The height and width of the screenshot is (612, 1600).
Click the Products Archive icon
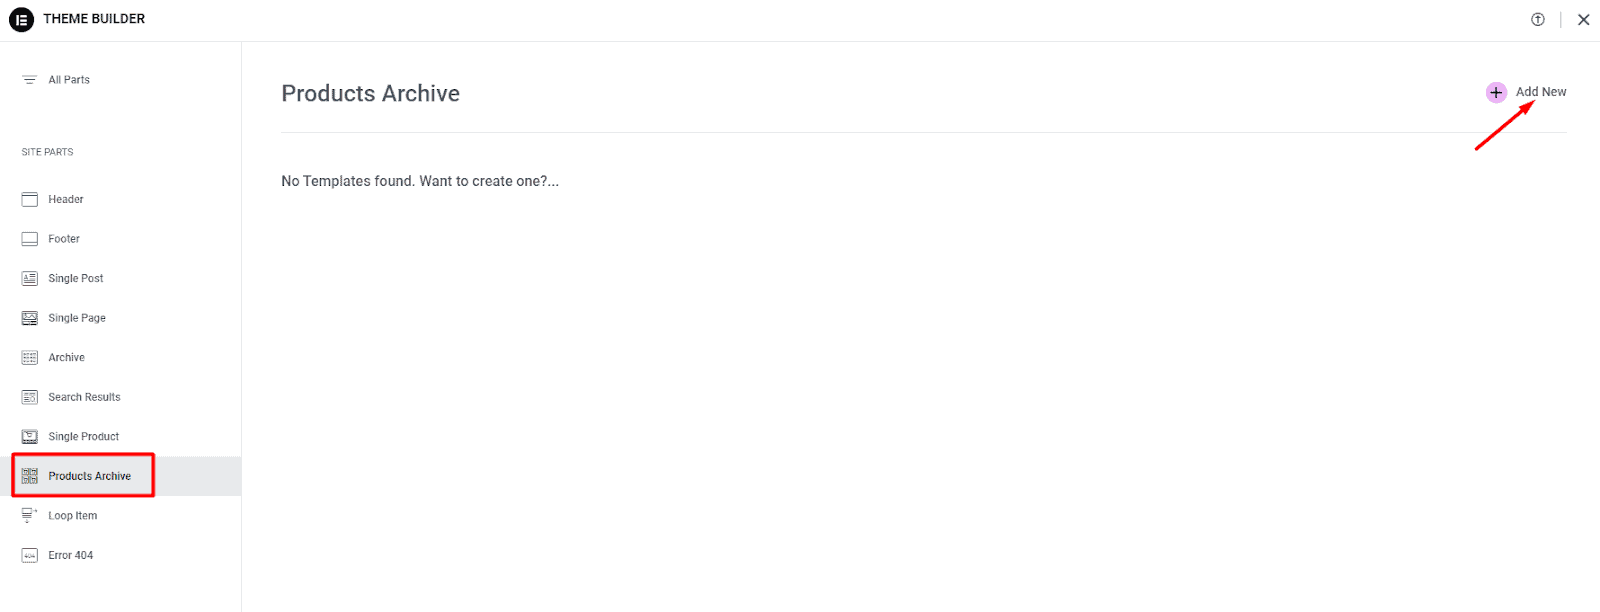(x=30, y=476)
